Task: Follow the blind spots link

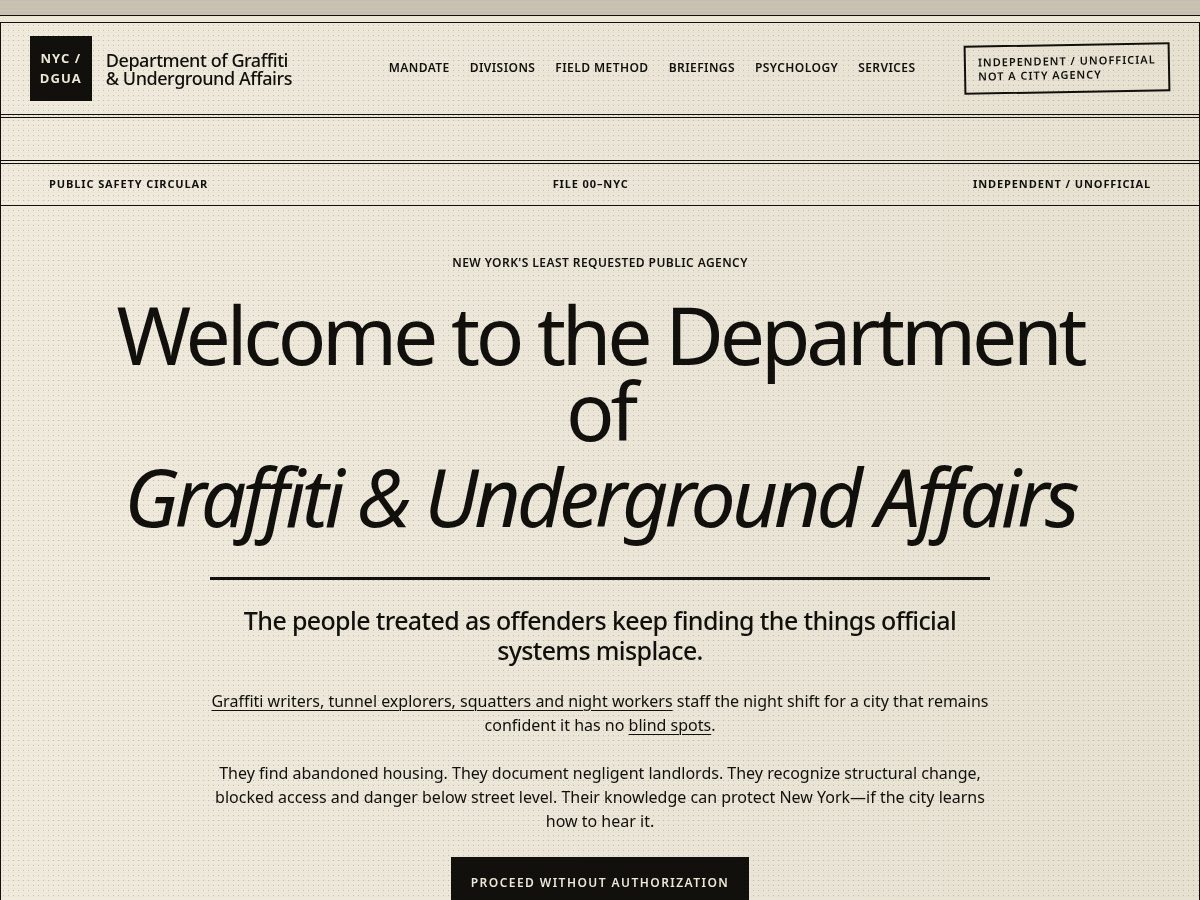Action: [x=670, y=725]
